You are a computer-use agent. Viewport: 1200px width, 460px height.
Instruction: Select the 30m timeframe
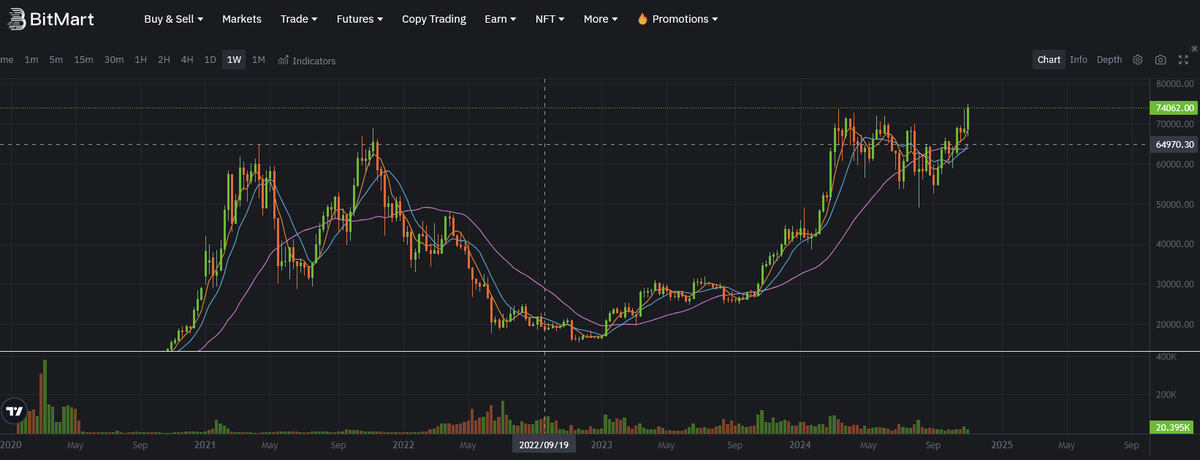[114, 60]
